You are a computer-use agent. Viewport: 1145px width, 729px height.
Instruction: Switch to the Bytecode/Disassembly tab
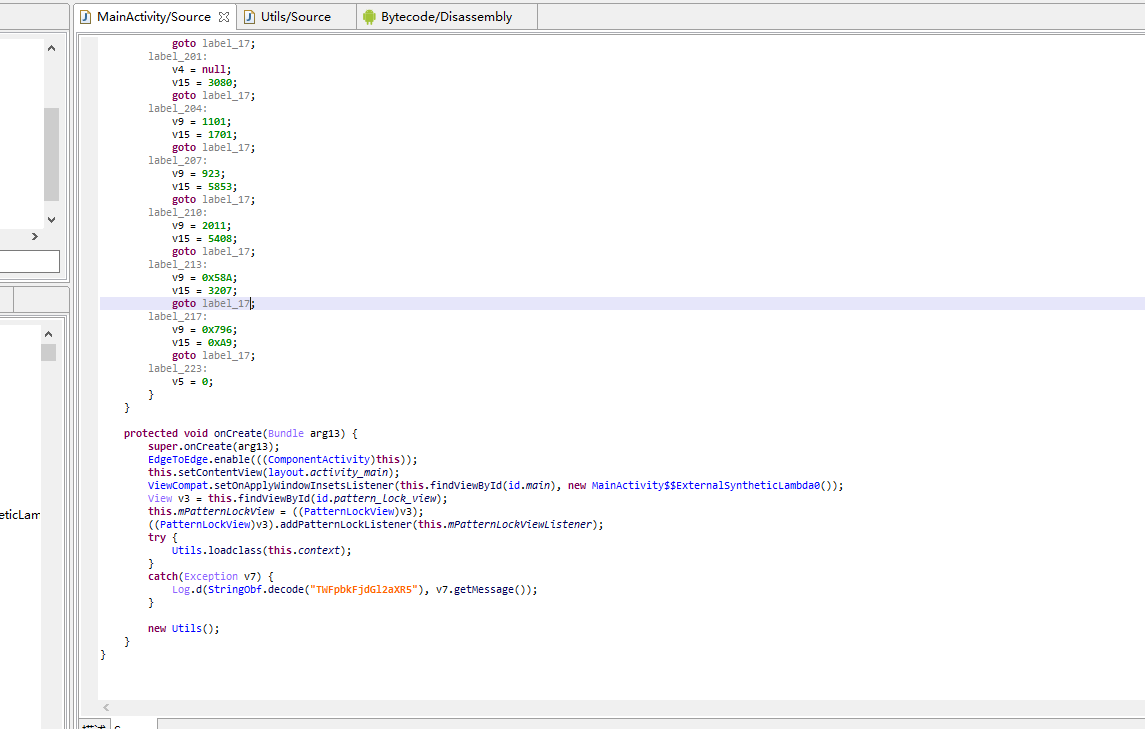click(446, 17)
